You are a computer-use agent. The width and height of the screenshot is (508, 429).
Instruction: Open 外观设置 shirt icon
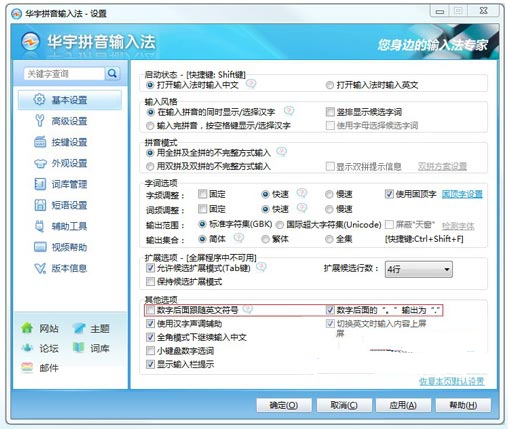40,163
